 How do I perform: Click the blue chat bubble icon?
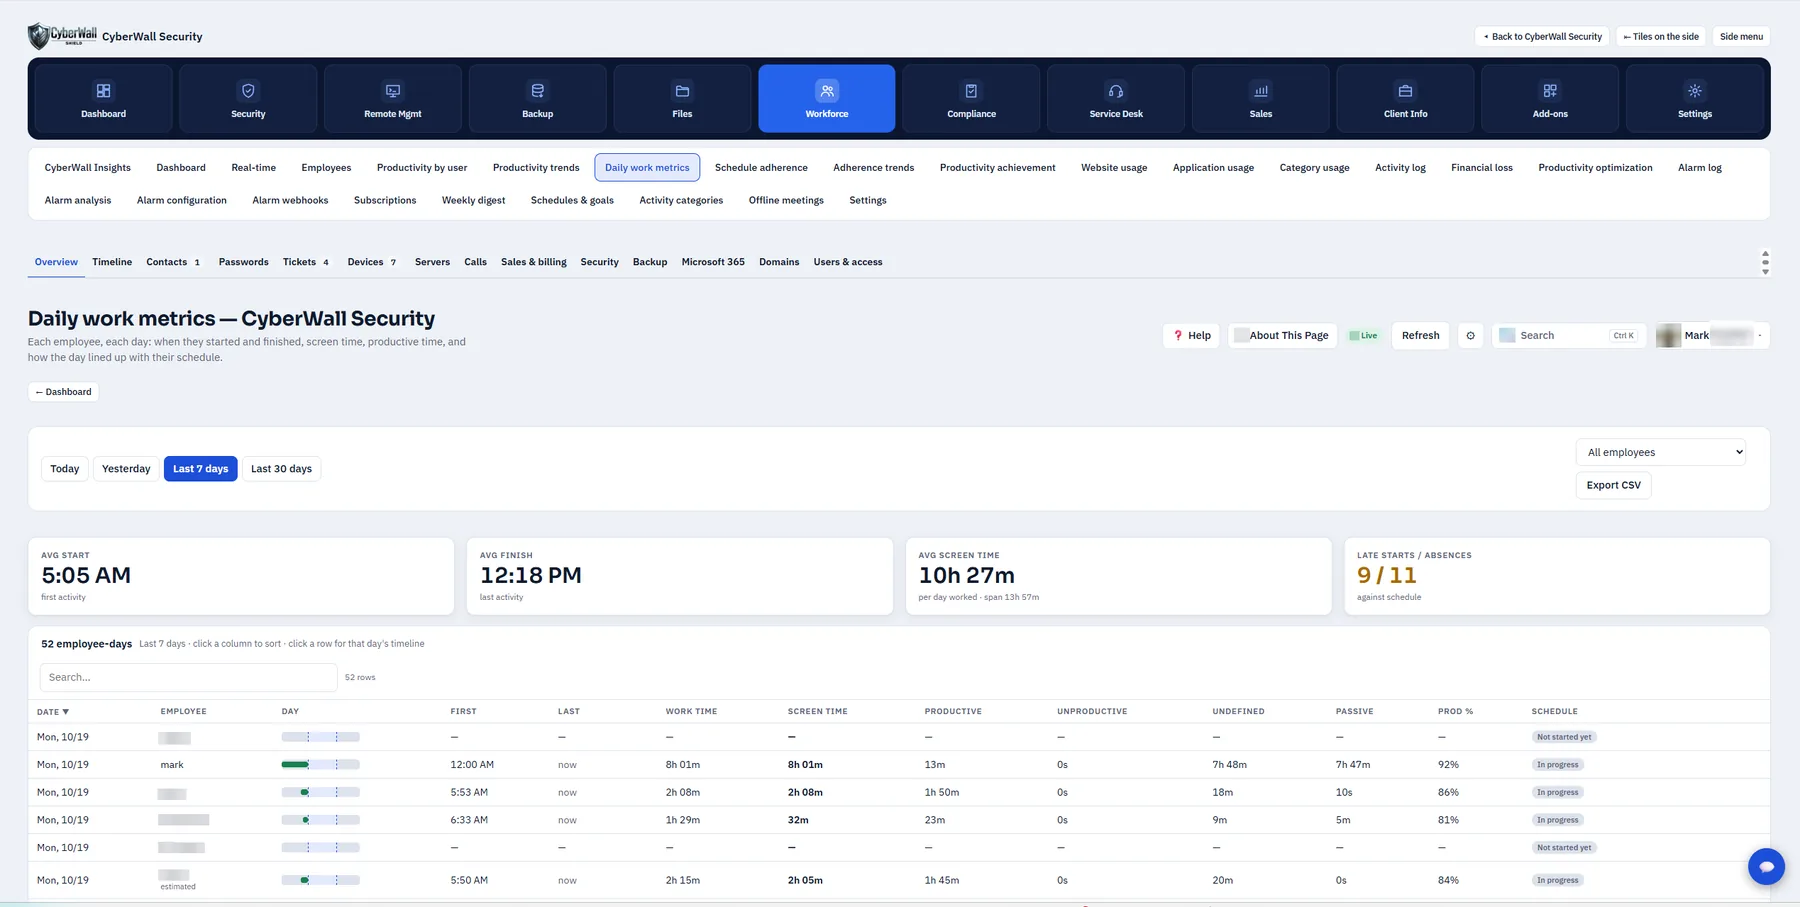1766,866
